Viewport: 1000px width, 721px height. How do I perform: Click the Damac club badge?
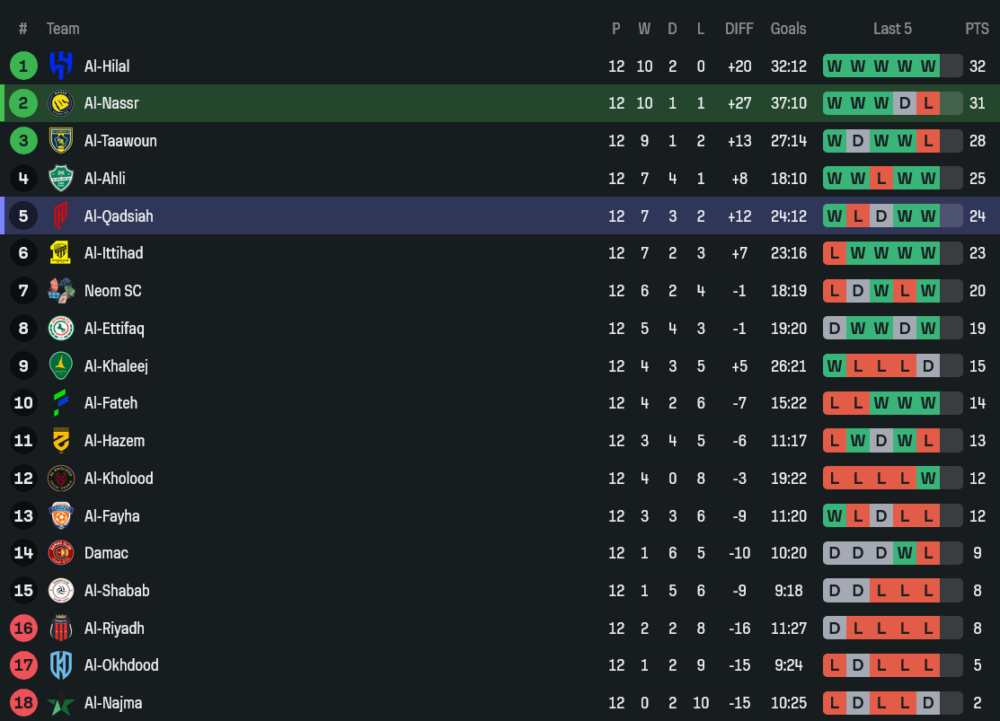tap(61, 553)
